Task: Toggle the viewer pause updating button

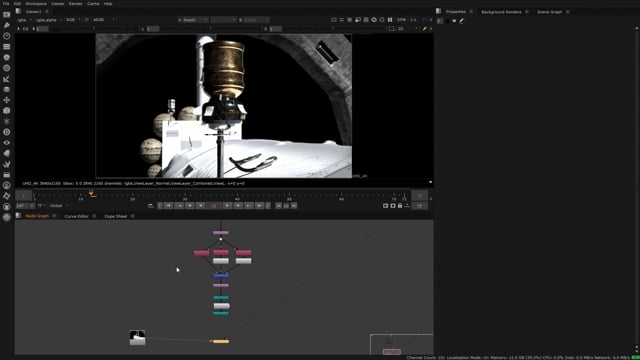Action: 390,20
